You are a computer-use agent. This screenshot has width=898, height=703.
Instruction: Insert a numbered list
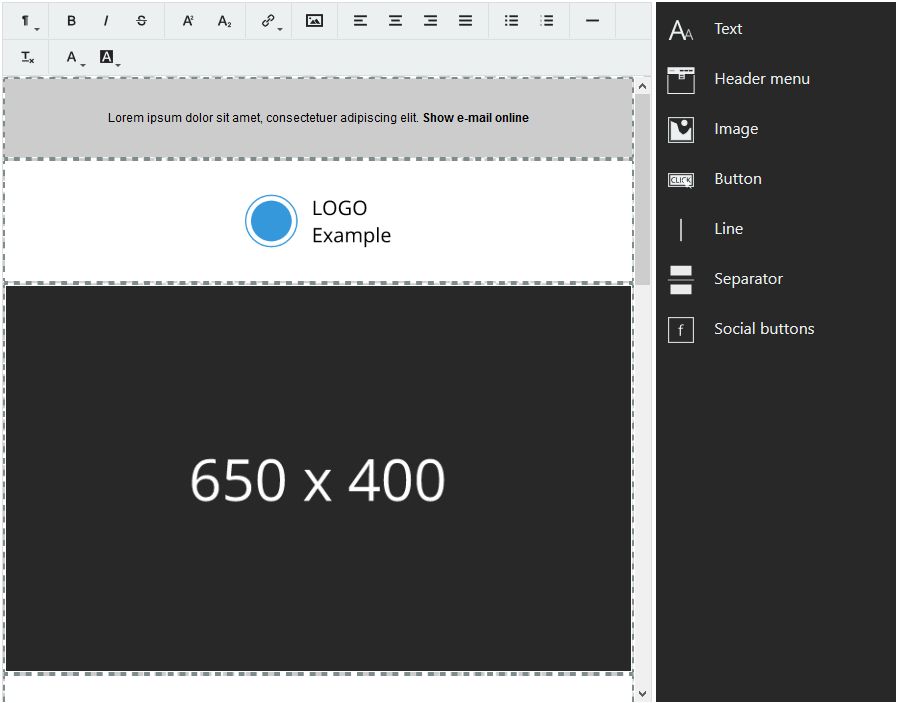[547, 21]
